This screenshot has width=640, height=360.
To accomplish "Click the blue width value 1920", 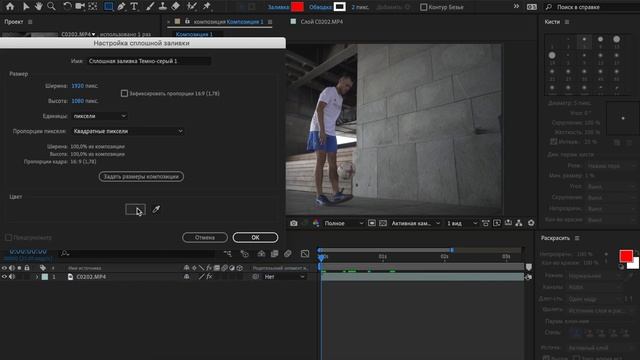I will pyautogui.click(x=78, y=86).
